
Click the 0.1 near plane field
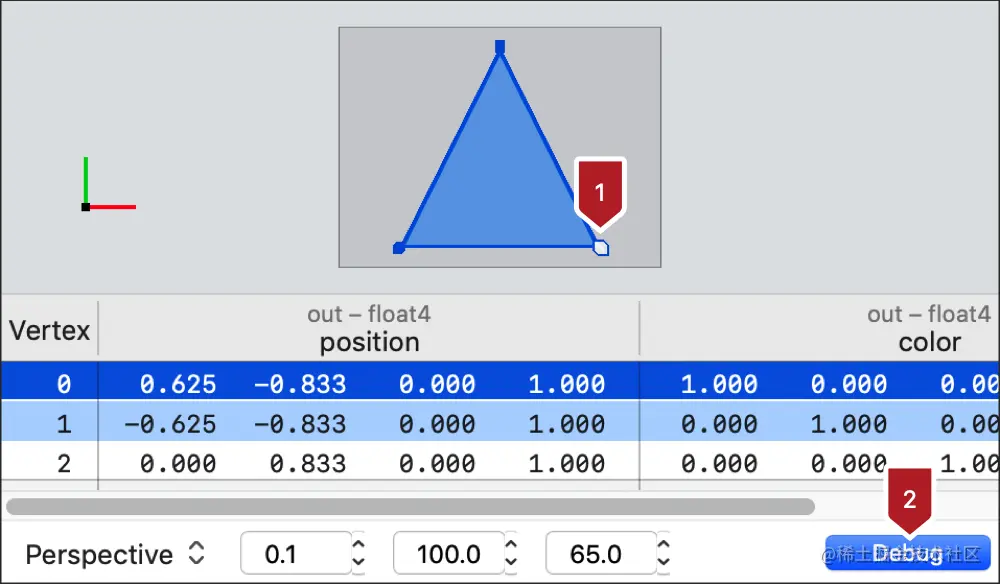[296, 553]
